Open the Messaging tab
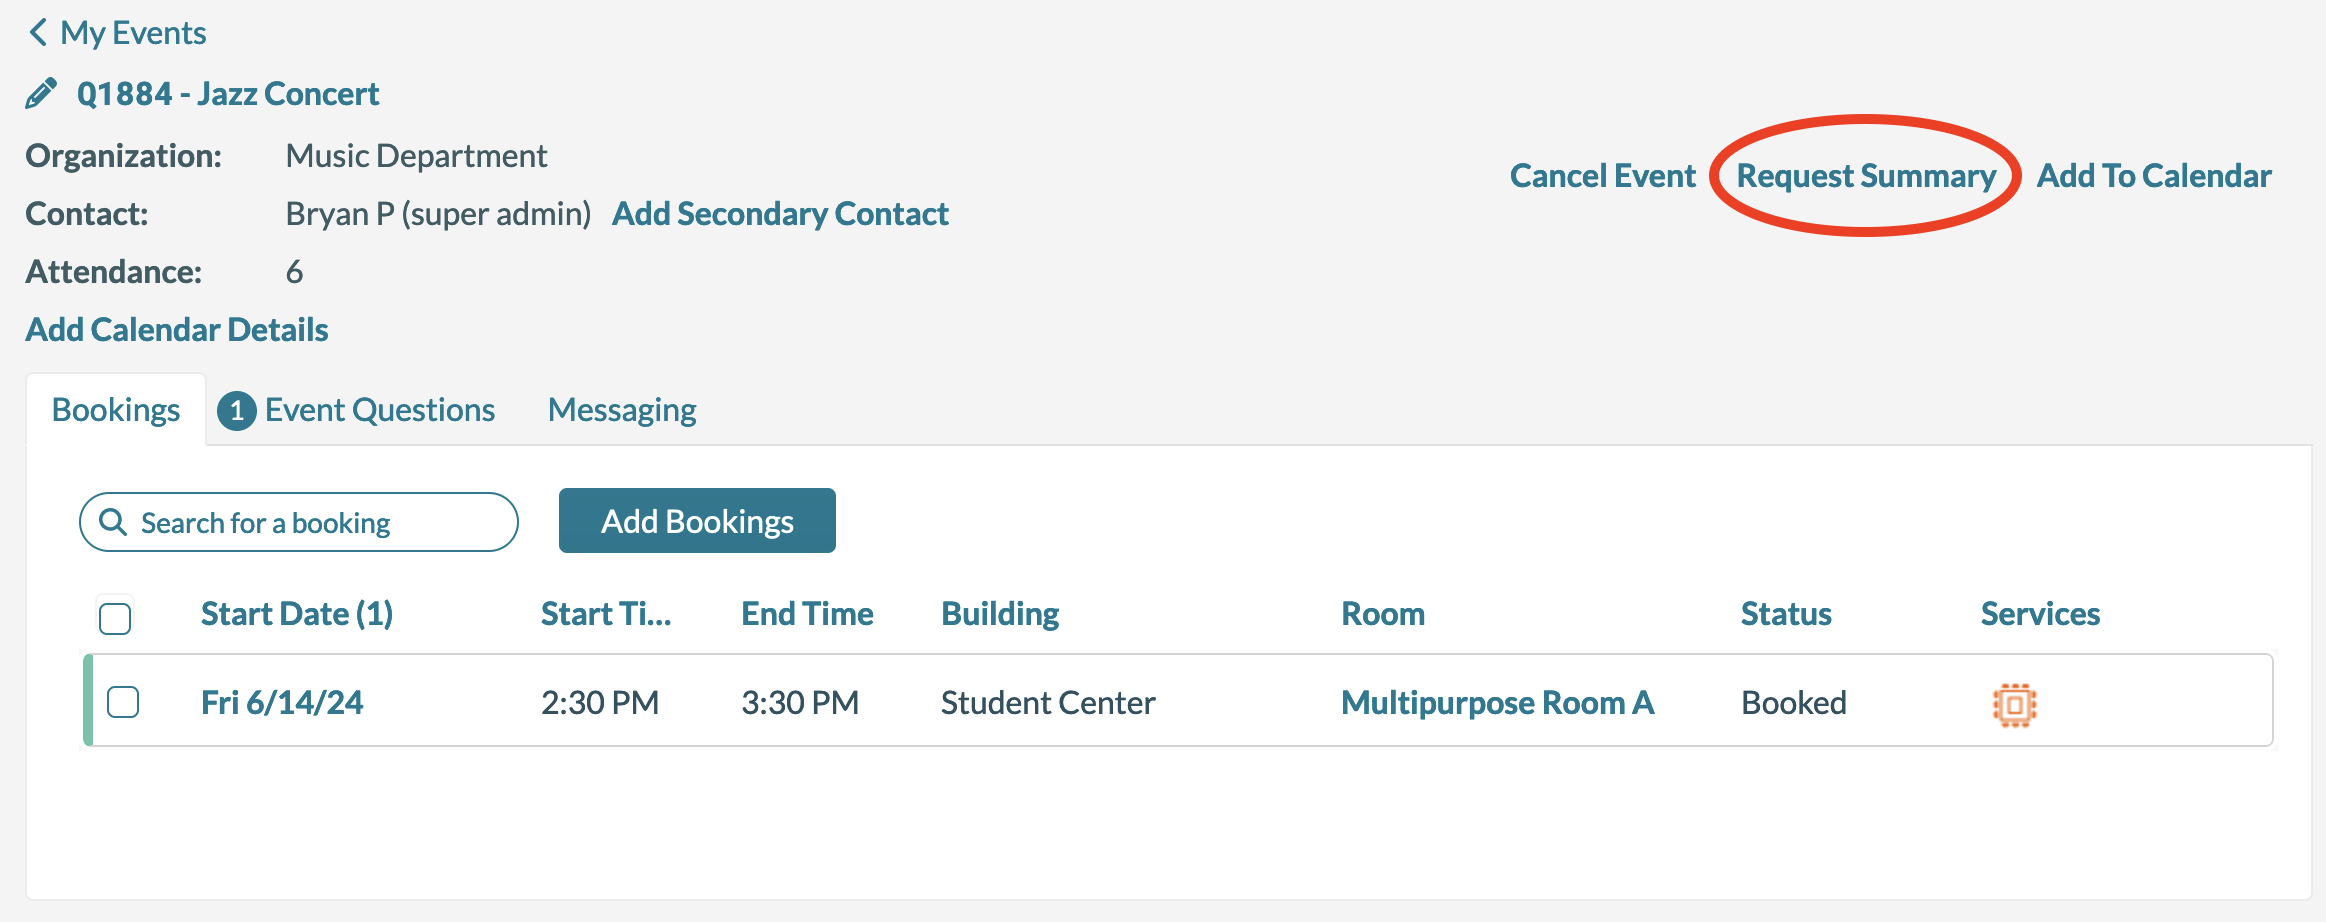The height and width of the screenshot is (922, 2326). click(x=622, y=411)
